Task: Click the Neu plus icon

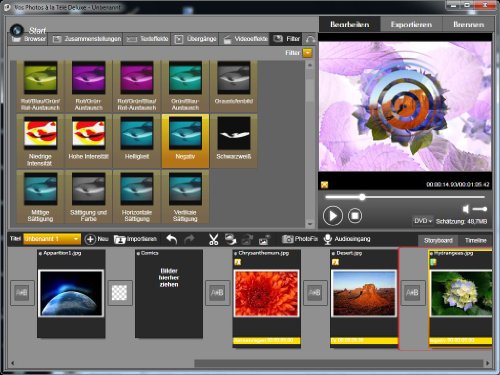Action: [x=90, y=239]
